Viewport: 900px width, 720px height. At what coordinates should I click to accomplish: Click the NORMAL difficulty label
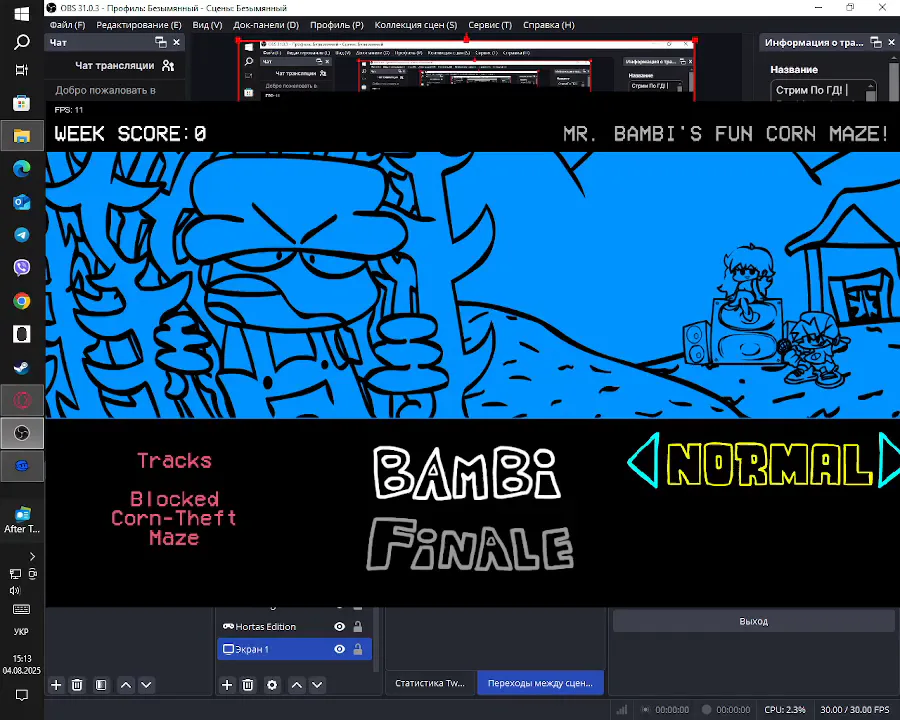(x=769, y=464)
